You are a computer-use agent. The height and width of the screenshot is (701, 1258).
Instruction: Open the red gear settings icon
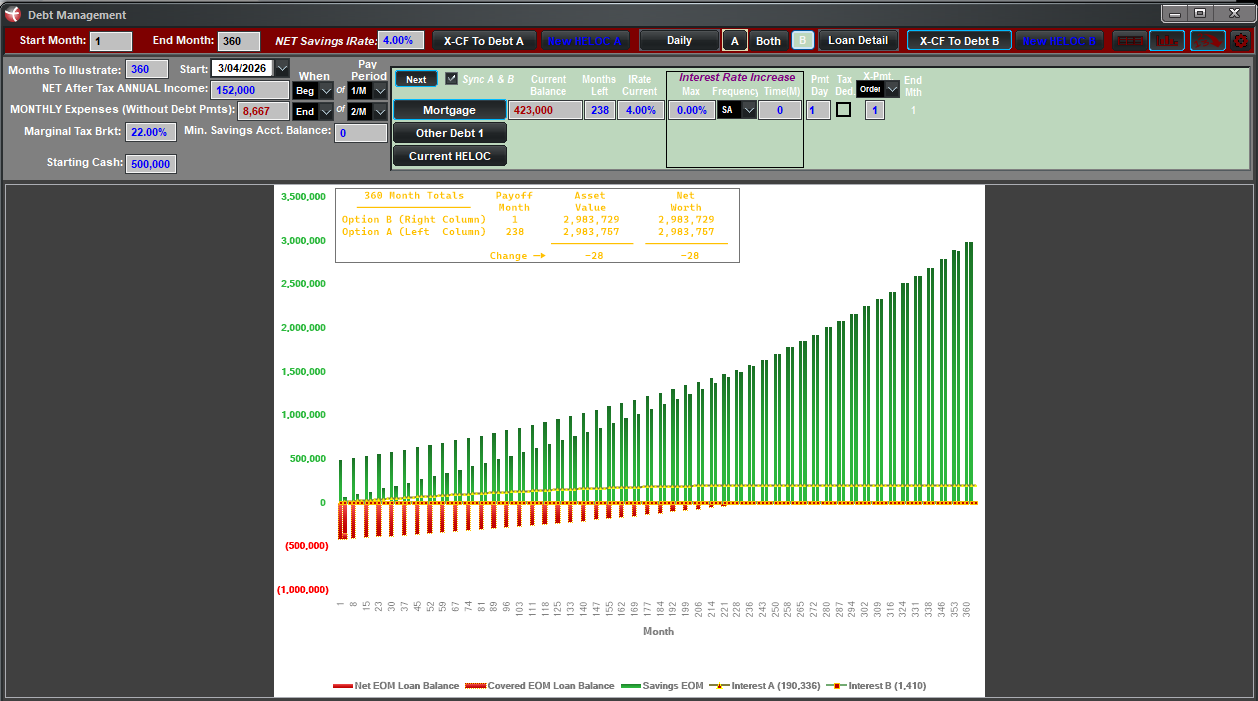coord(1241,41)
